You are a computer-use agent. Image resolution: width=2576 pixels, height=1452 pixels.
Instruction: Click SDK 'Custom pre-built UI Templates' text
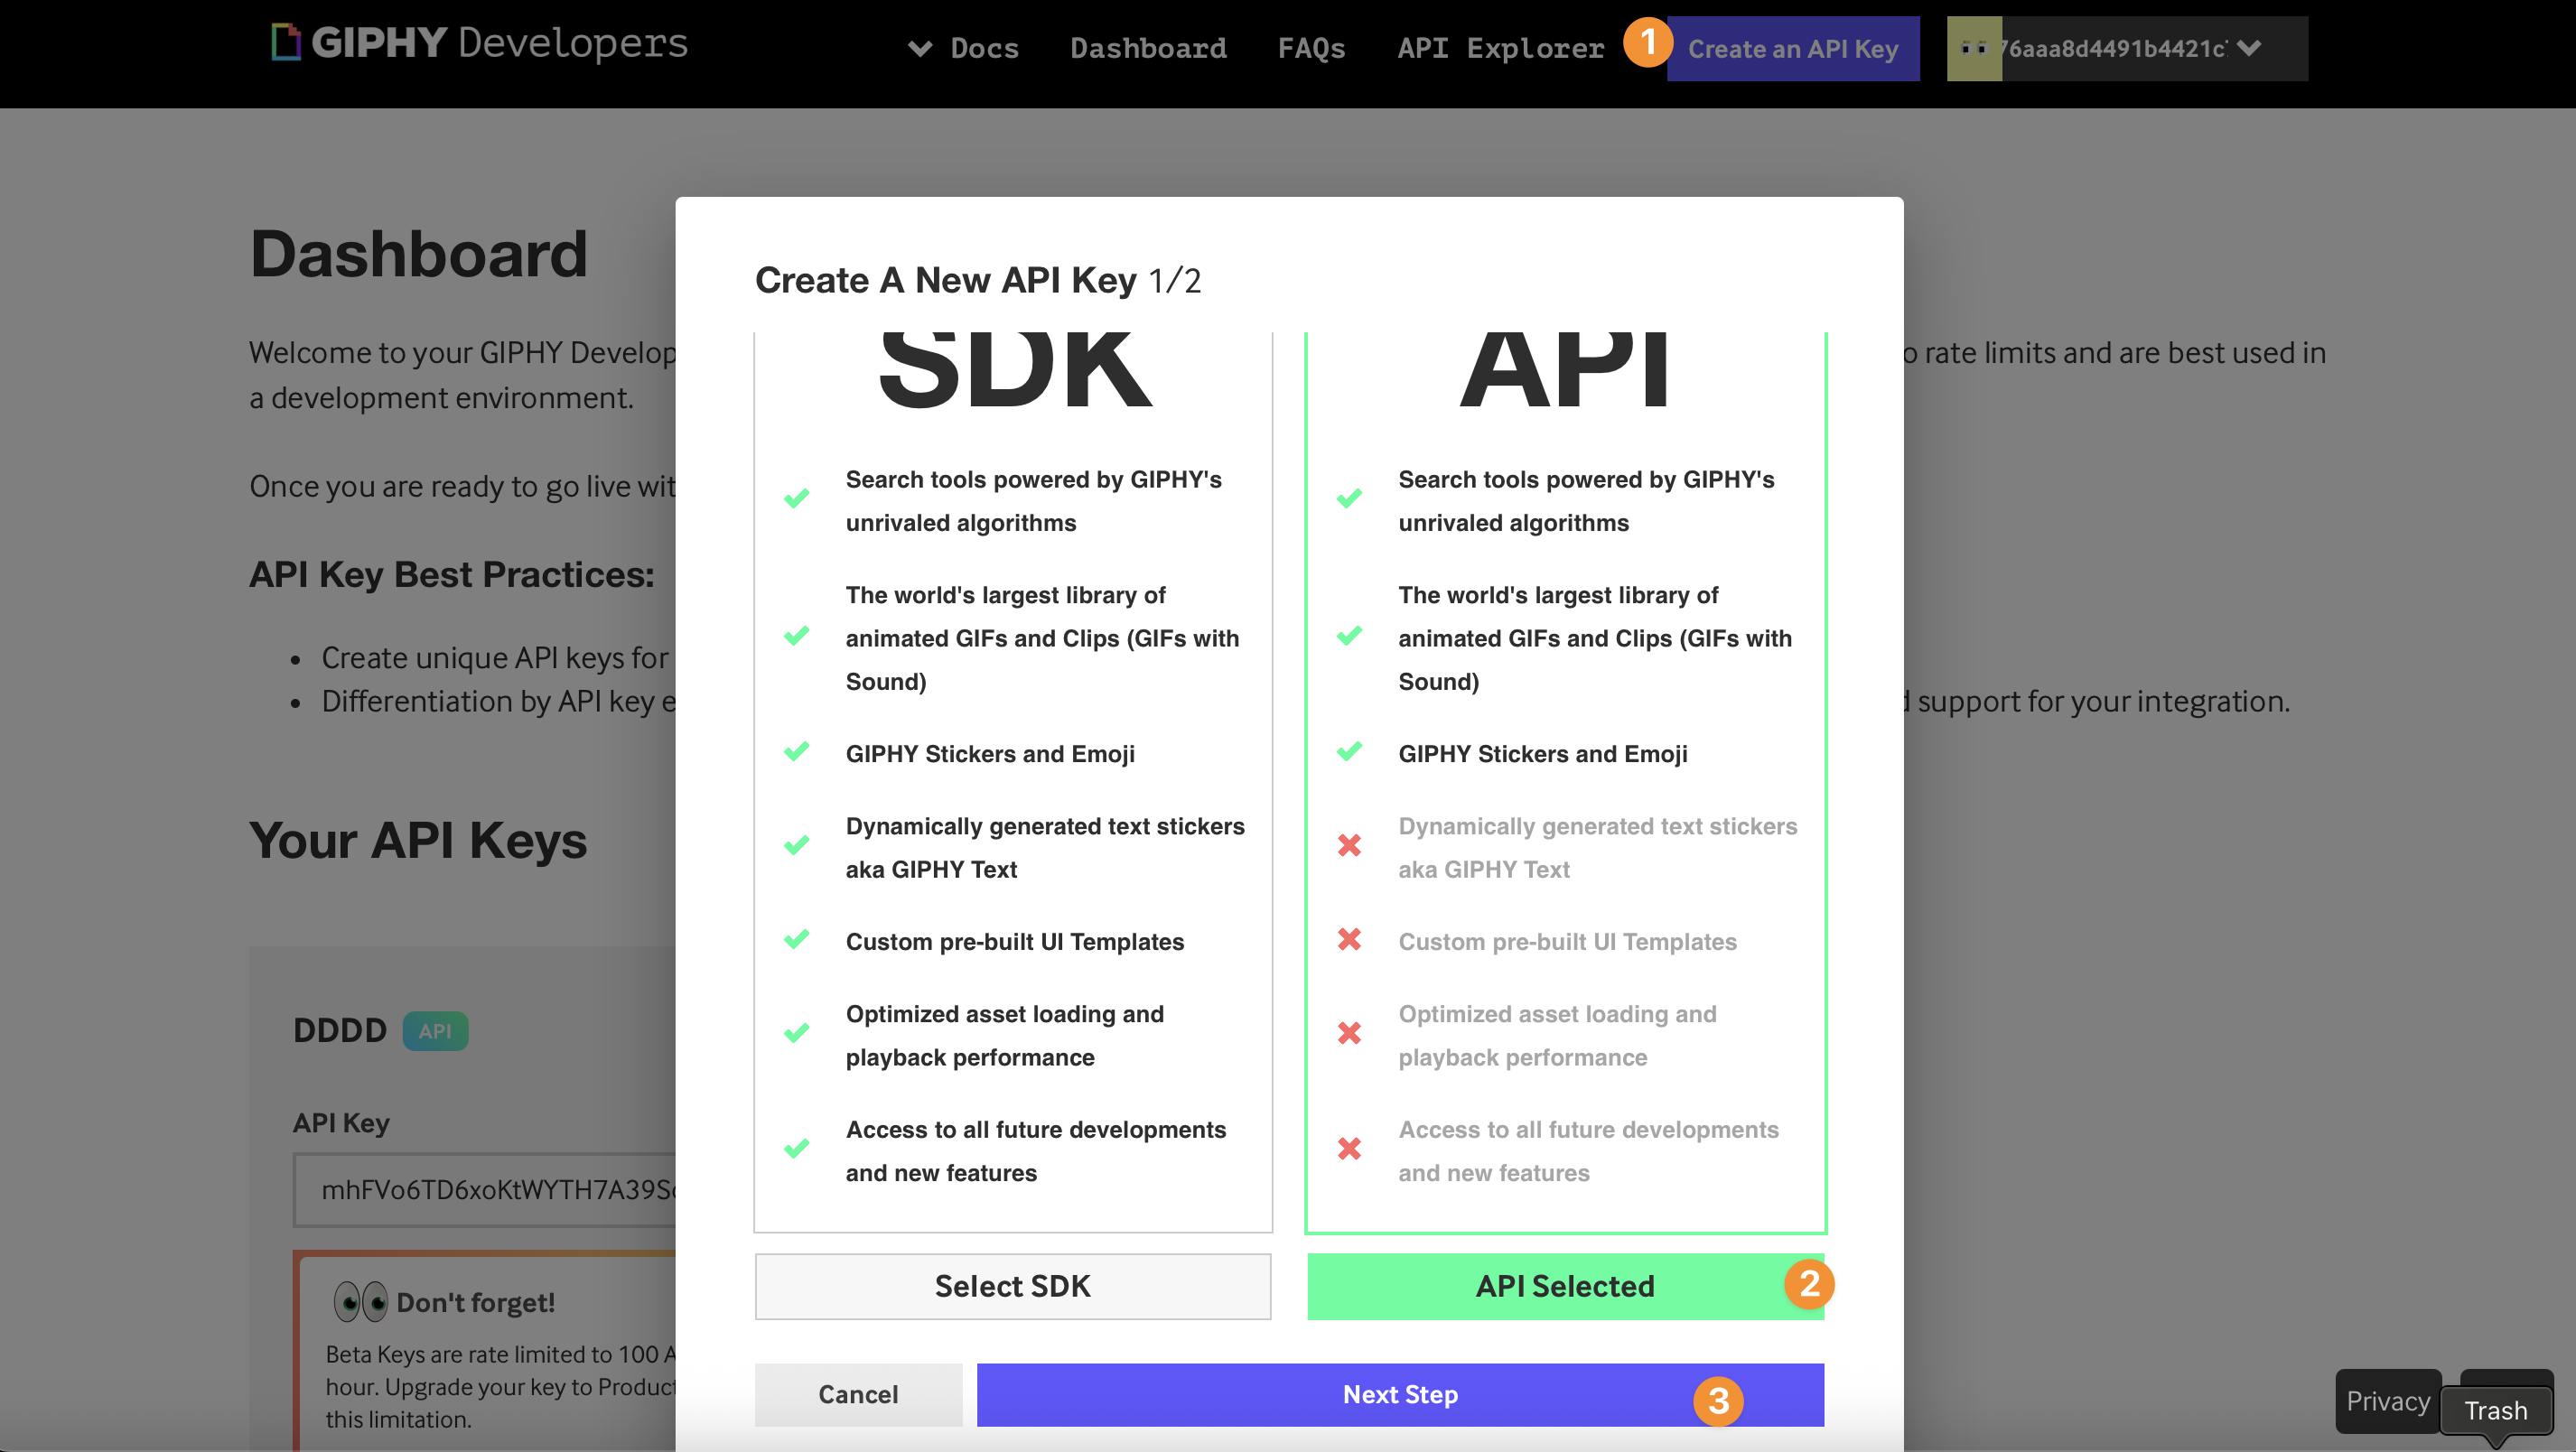(x=1015, y=941)
